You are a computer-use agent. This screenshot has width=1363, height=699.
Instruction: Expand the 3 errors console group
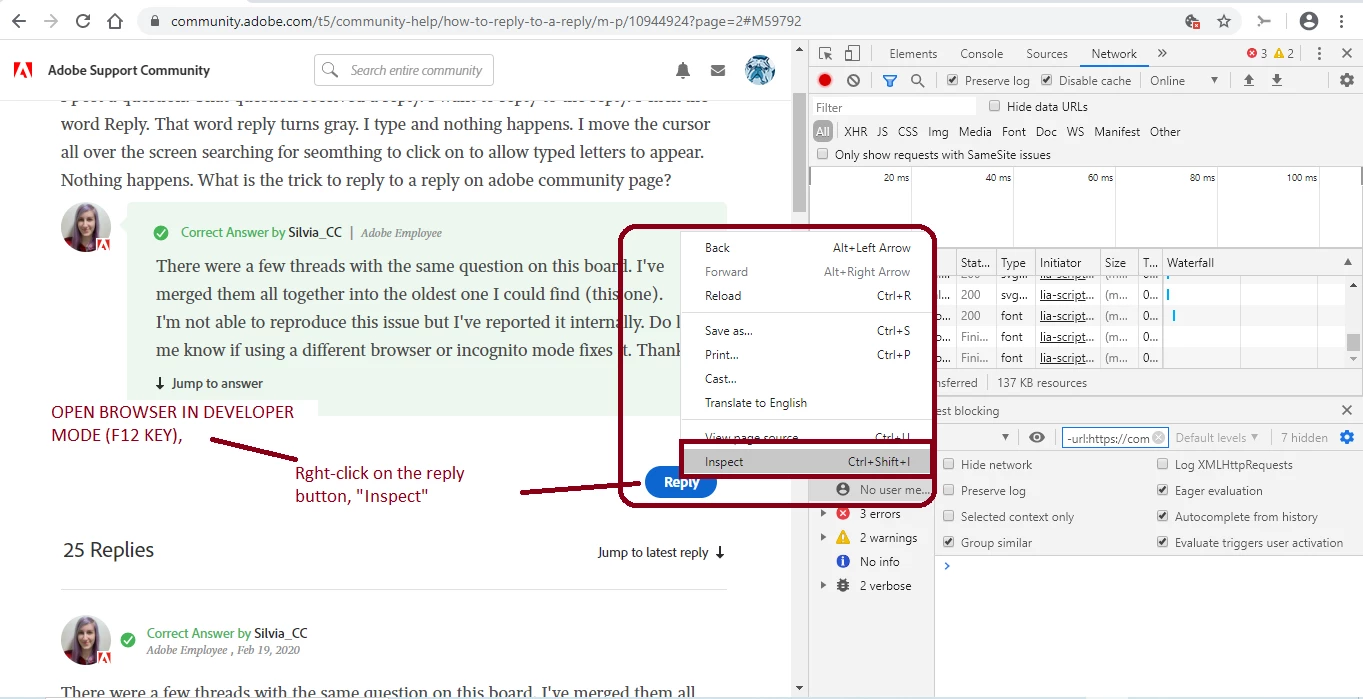pos(824,514)
